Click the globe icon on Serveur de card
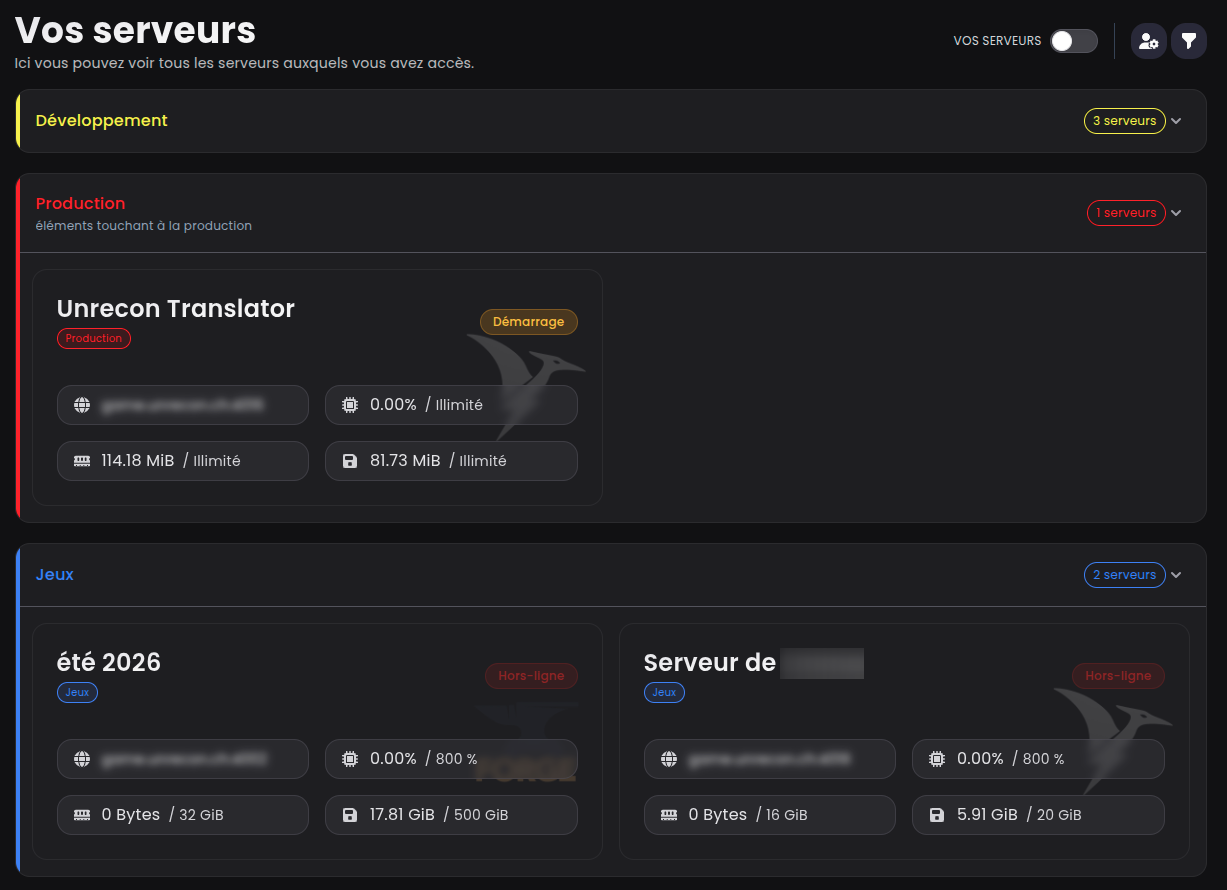The height and width of the screenshot is (890, 1227). click(x=669, y=759)
